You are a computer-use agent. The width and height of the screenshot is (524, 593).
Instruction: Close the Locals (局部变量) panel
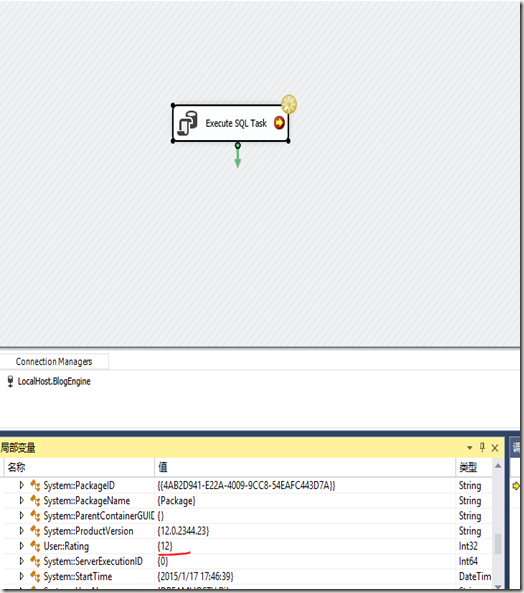click(495, 448)
